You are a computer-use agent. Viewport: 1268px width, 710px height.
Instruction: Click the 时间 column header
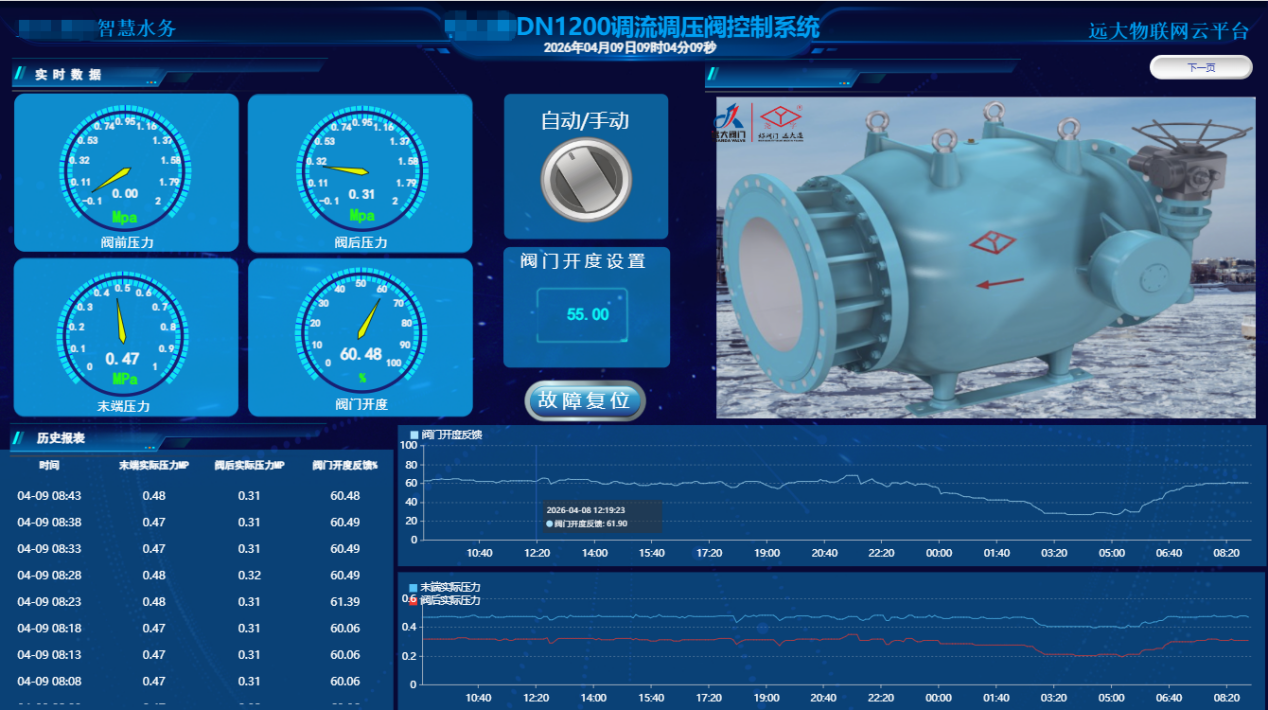49,466
